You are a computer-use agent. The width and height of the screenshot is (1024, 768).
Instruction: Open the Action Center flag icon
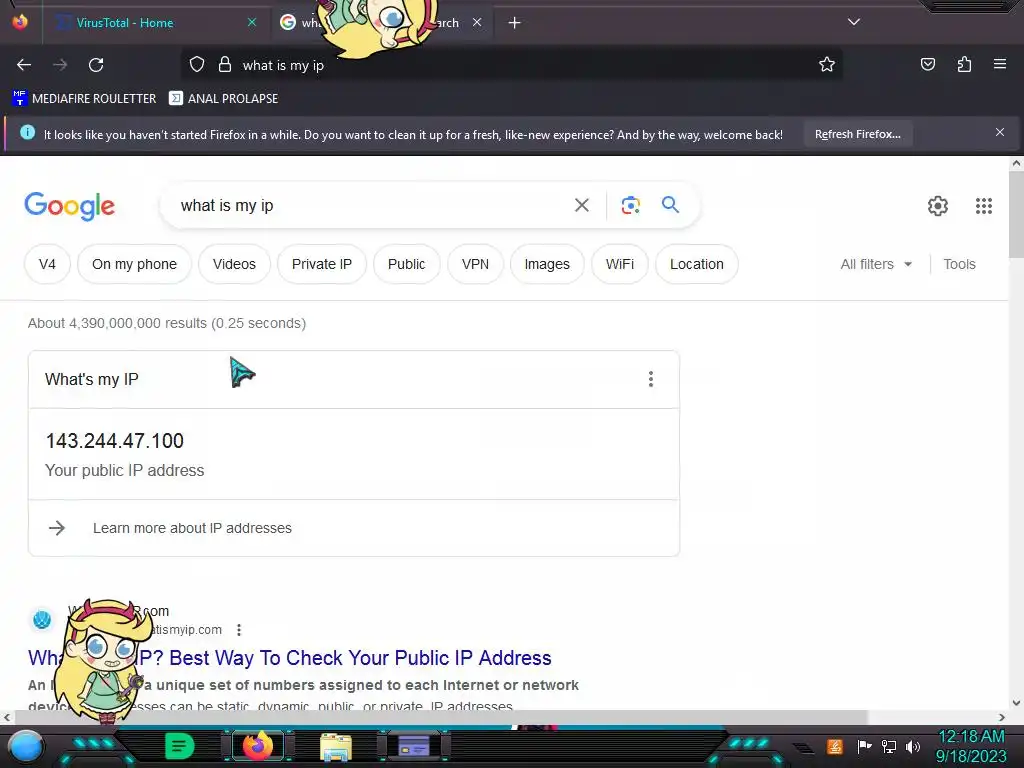click(864, 746)
